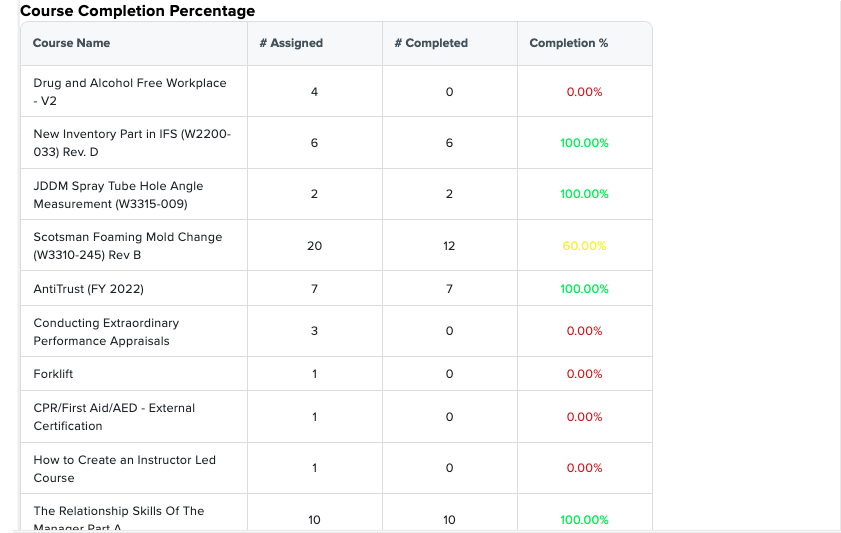Select the AntiTrust (FY 2022) course
Screen dimensions: 841x533
88,289
